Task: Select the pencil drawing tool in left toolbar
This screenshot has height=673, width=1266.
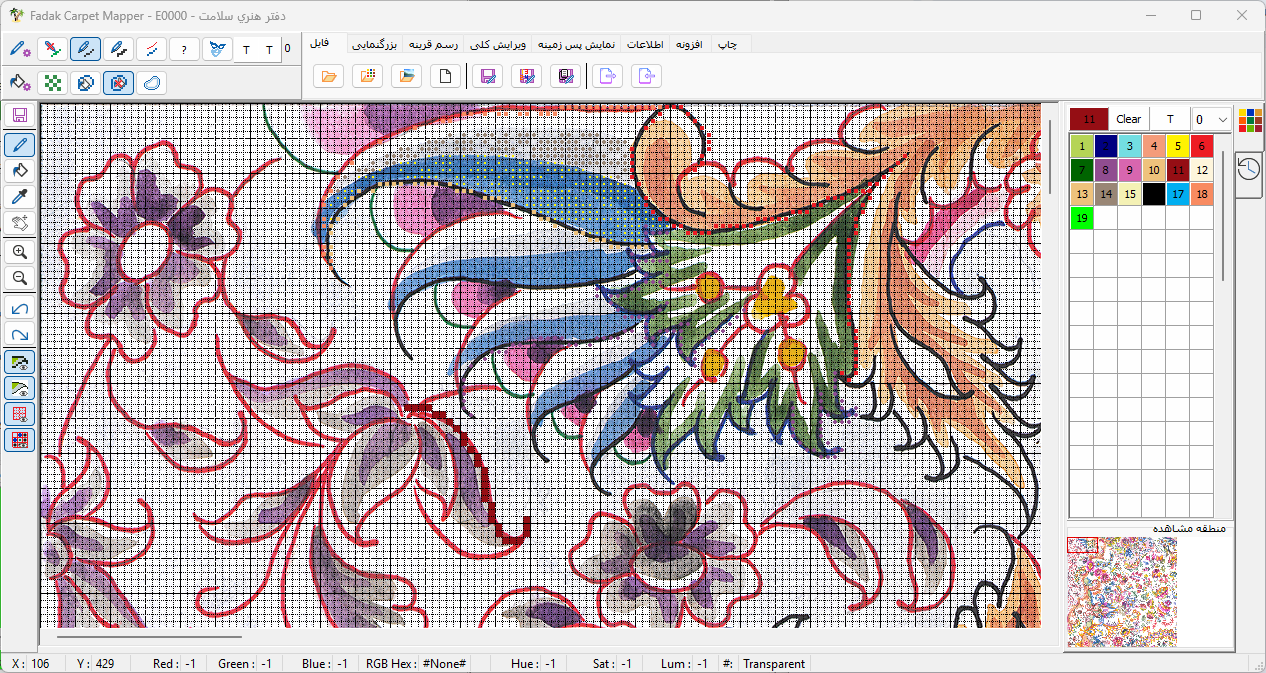Action: [x=20, y=144]
